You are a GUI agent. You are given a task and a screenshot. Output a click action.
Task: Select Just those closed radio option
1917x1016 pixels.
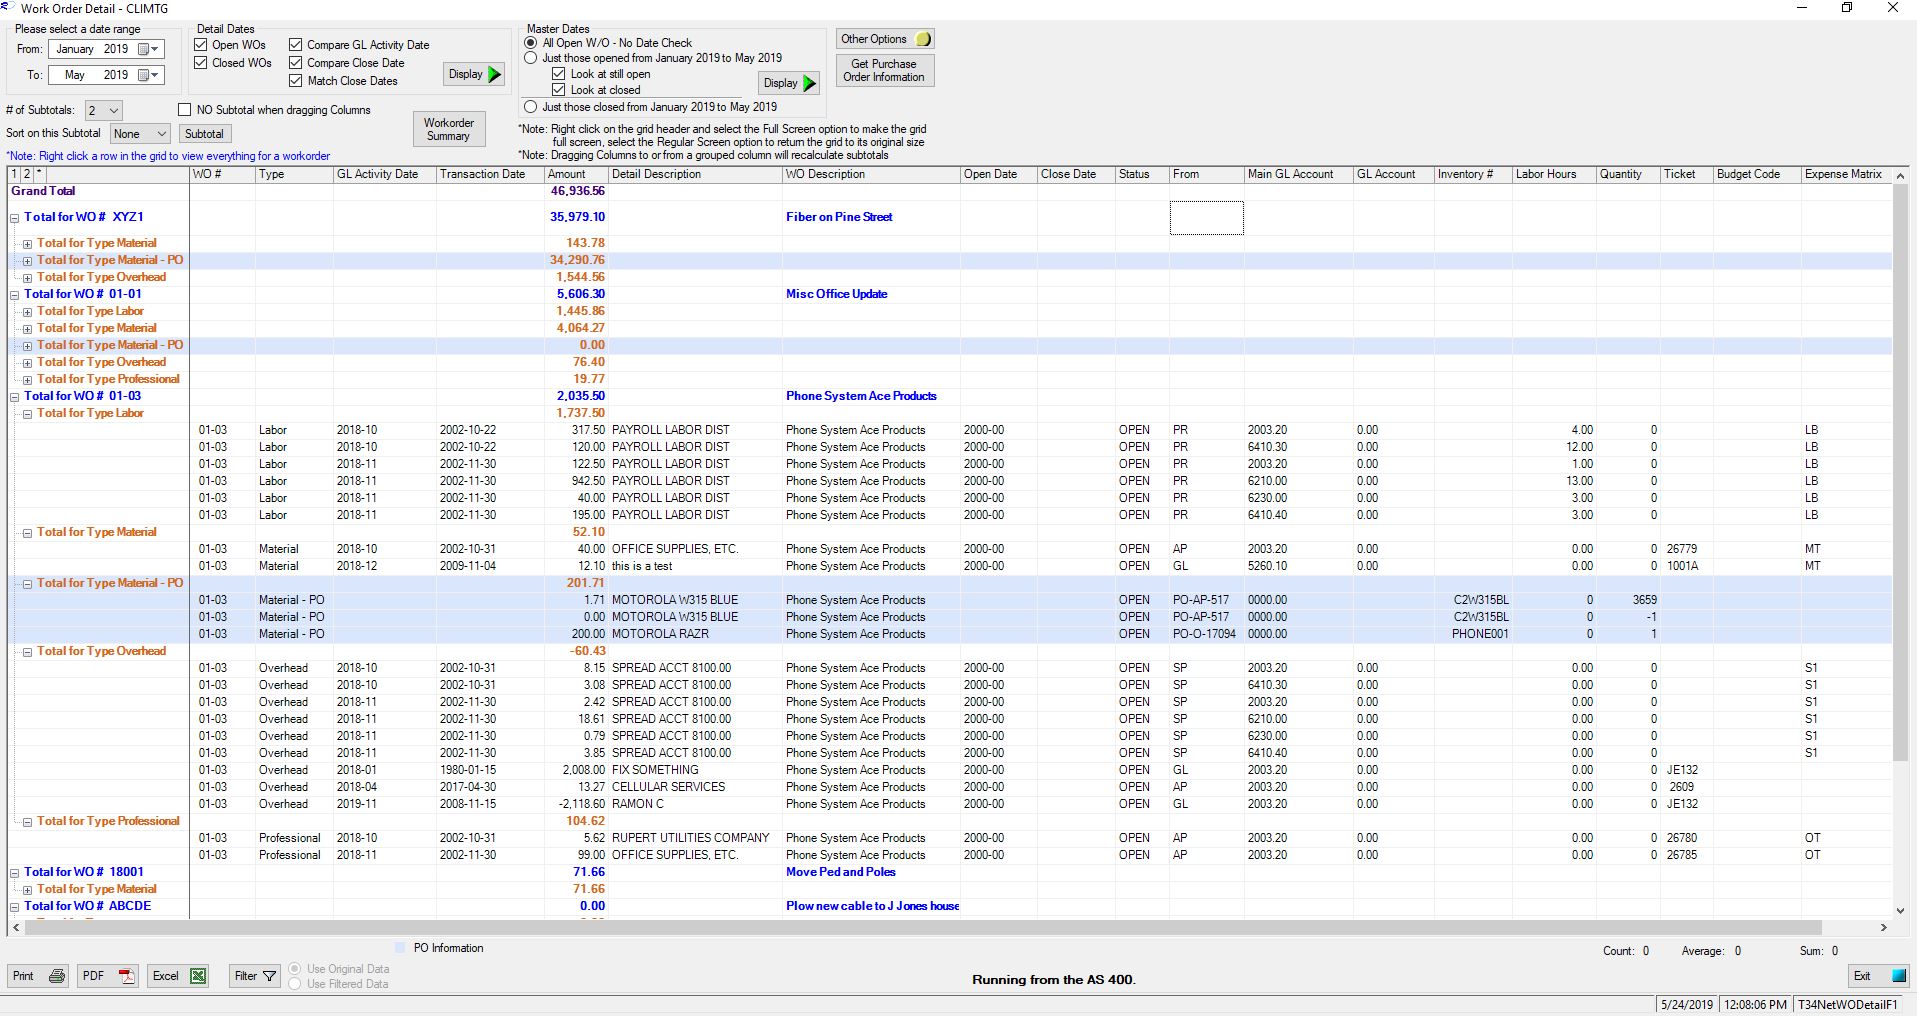pos(531,107)
